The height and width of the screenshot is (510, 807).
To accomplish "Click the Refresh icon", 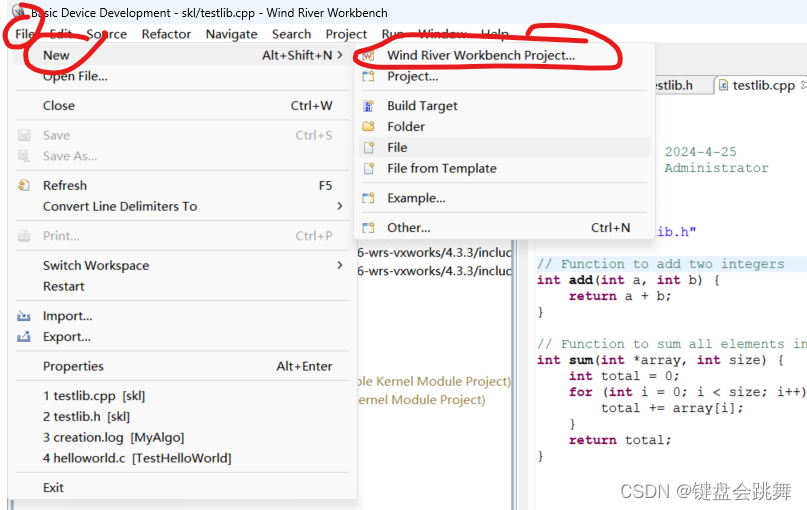I will 24,185.
